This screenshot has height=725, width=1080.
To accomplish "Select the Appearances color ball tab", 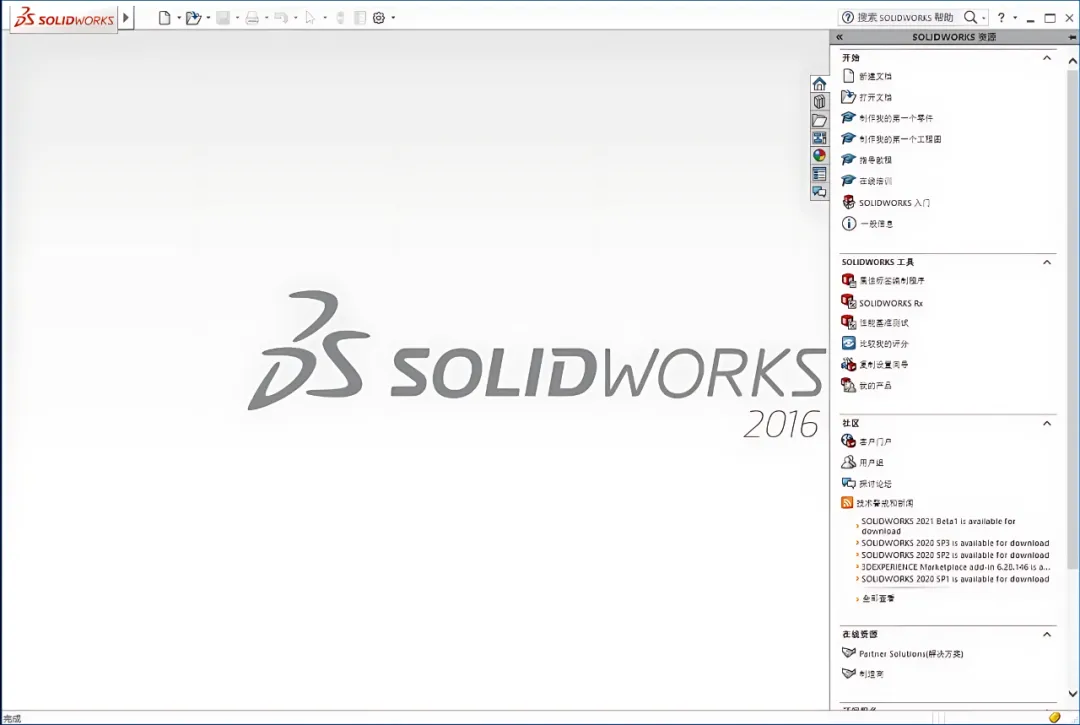I will point(819,156).
